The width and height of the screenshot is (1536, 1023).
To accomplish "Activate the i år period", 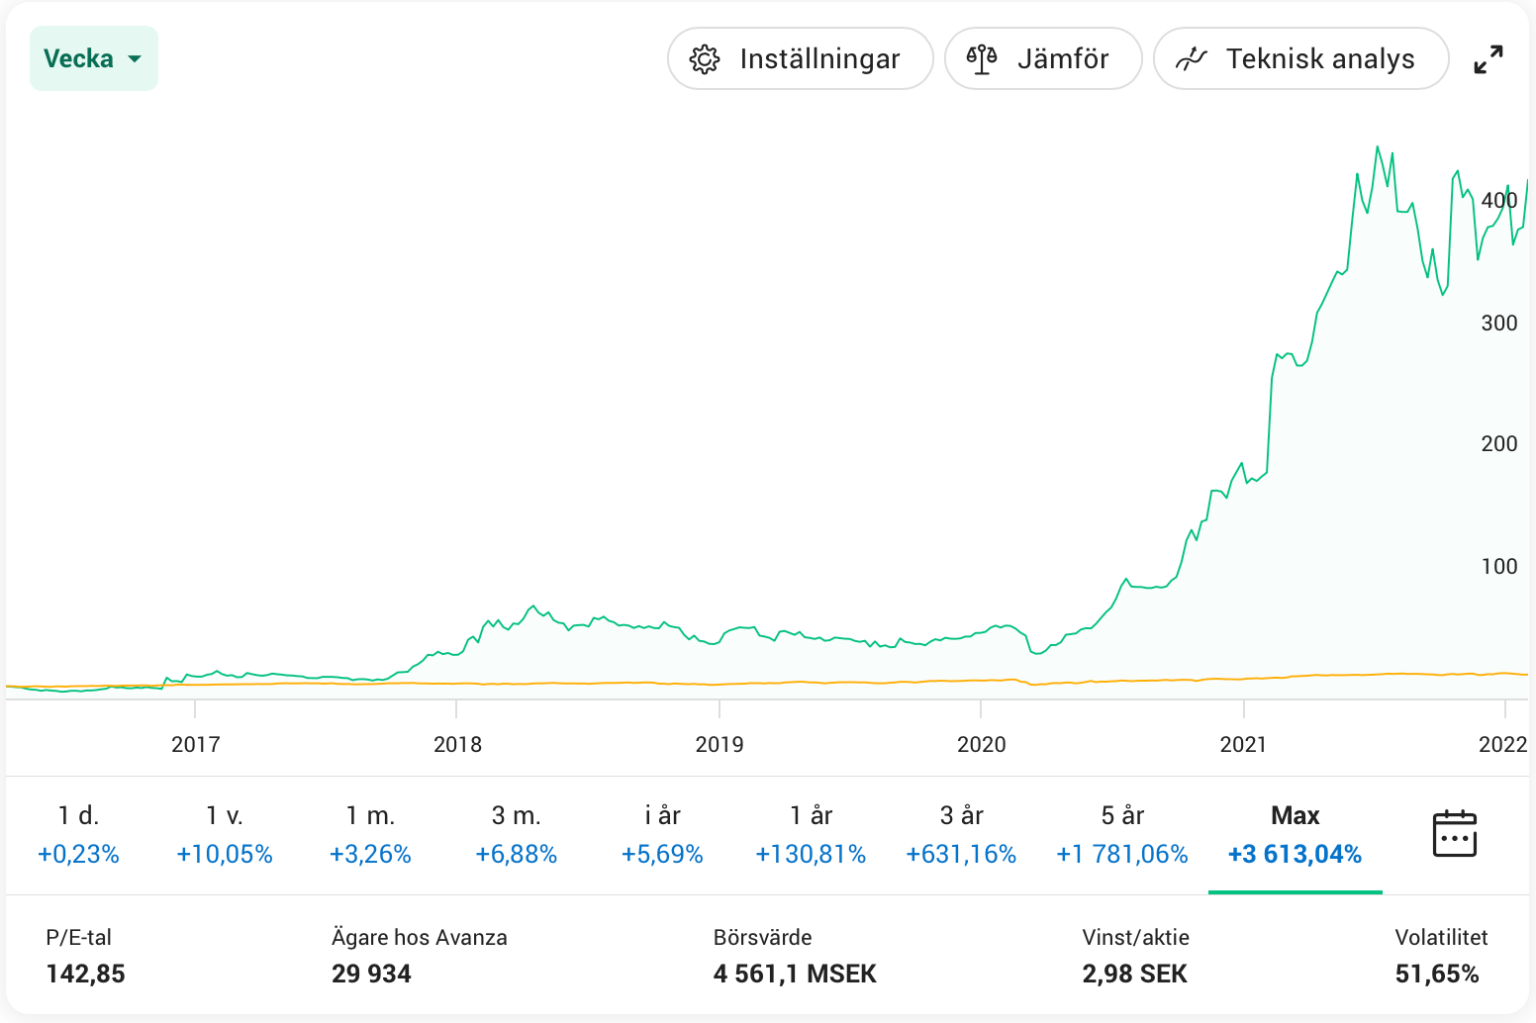I will click(x=662, y=833).
